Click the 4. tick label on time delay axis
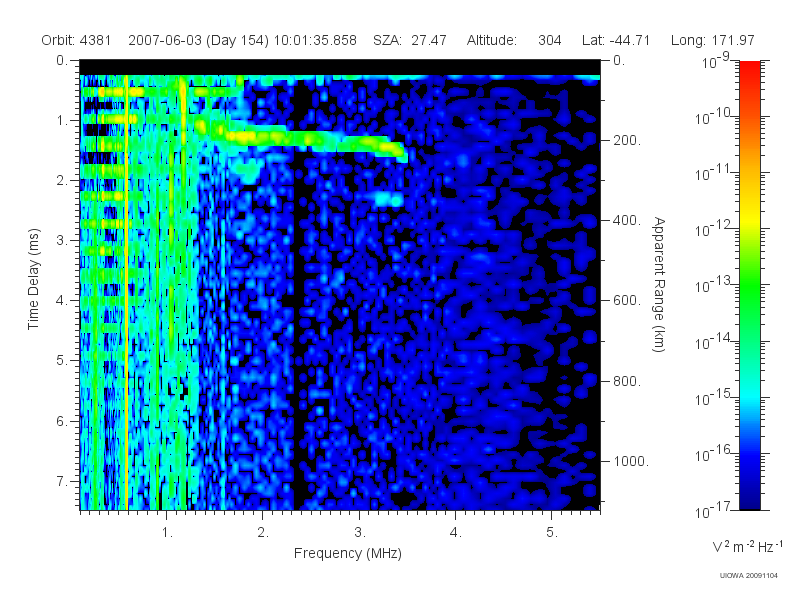This screenshot has height=600, width=800. pos(62,301)
